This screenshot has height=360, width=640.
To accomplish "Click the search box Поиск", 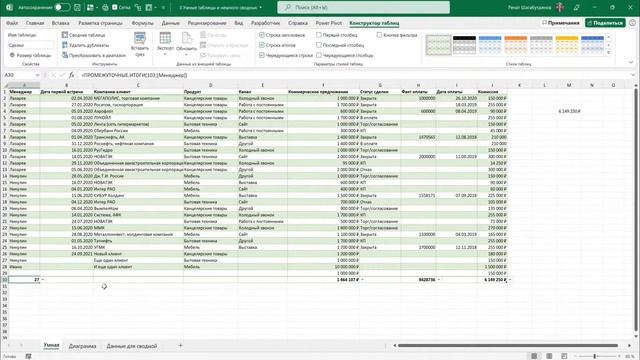I will pyautogui.click(x=363, y=7).
